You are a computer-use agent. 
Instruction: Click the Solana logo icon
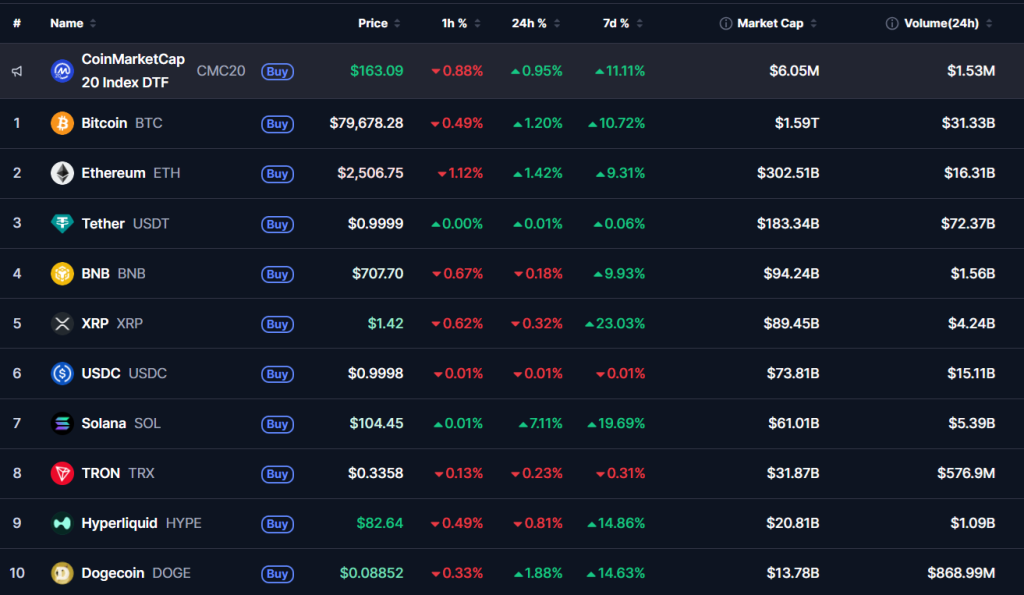tap(62, 423)
